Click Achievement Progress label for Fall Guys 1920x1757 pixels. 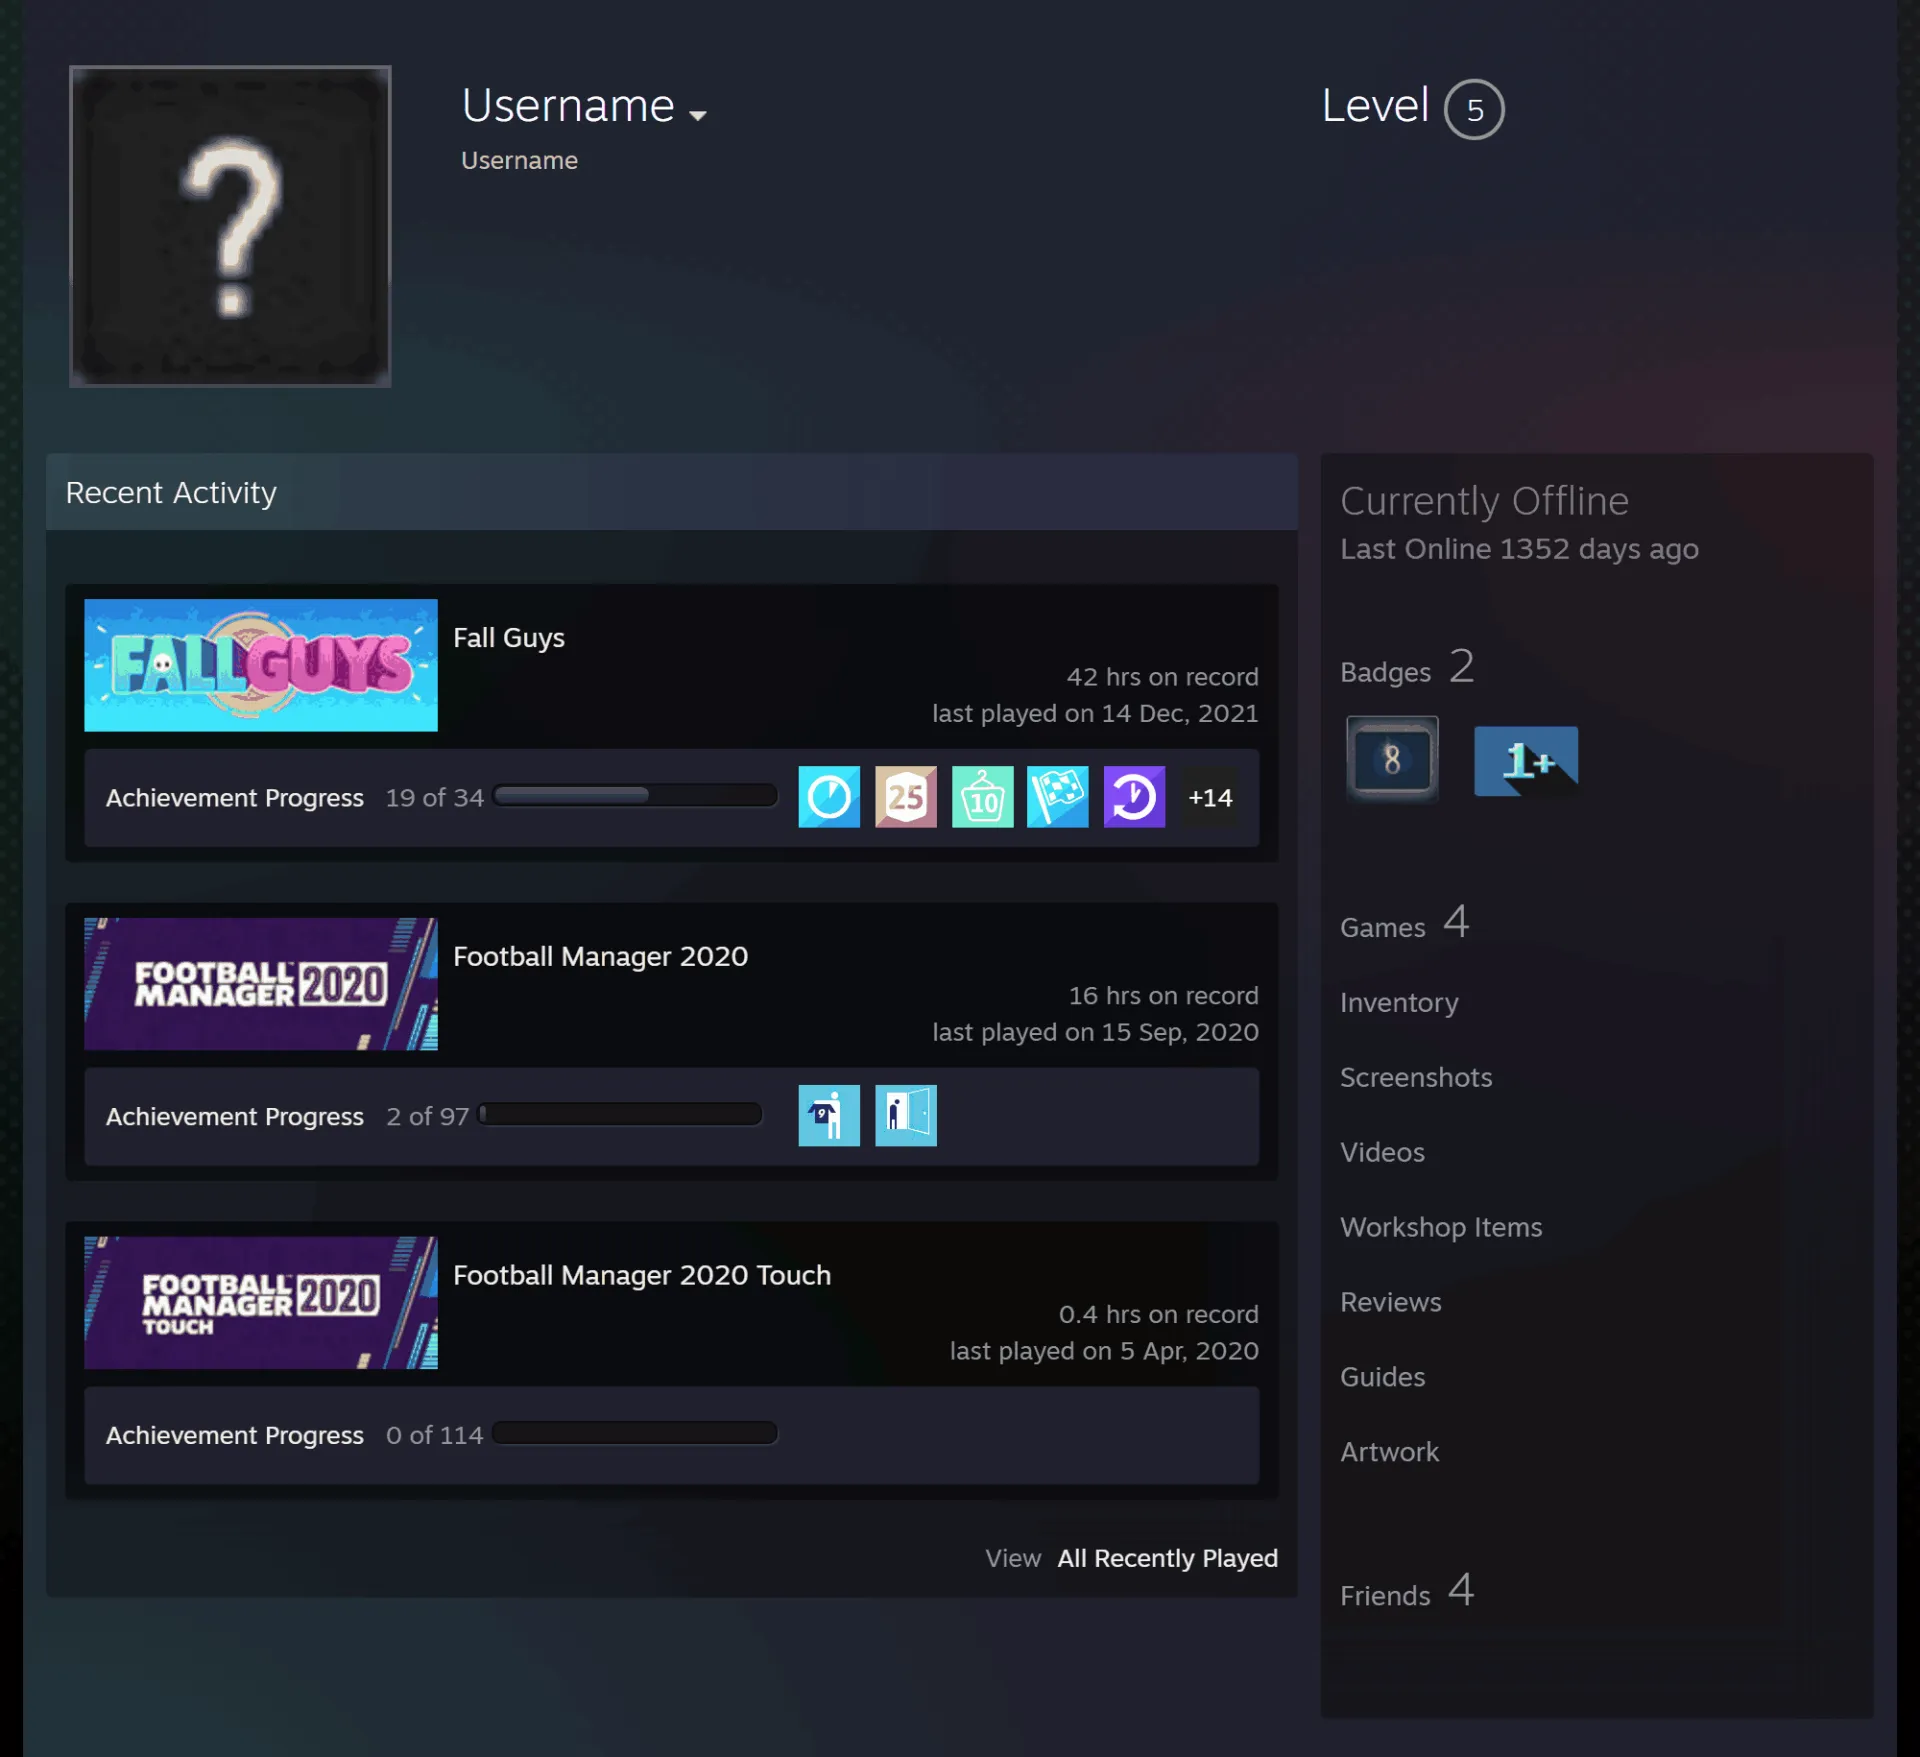tap(235, 798)
